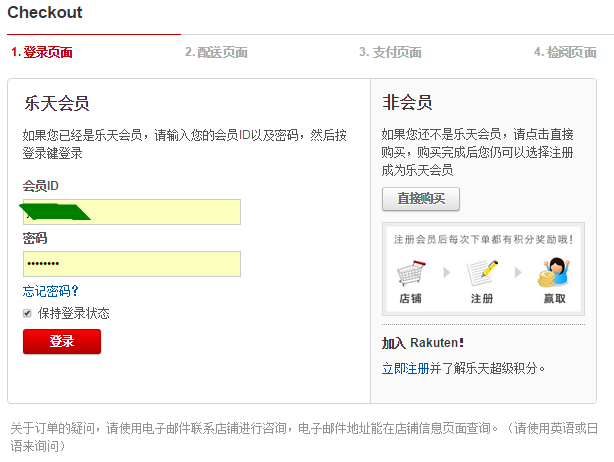Click the 加入 Rakuten! heading
This screenshot has width=614, height=462.
tap(423, 343)
